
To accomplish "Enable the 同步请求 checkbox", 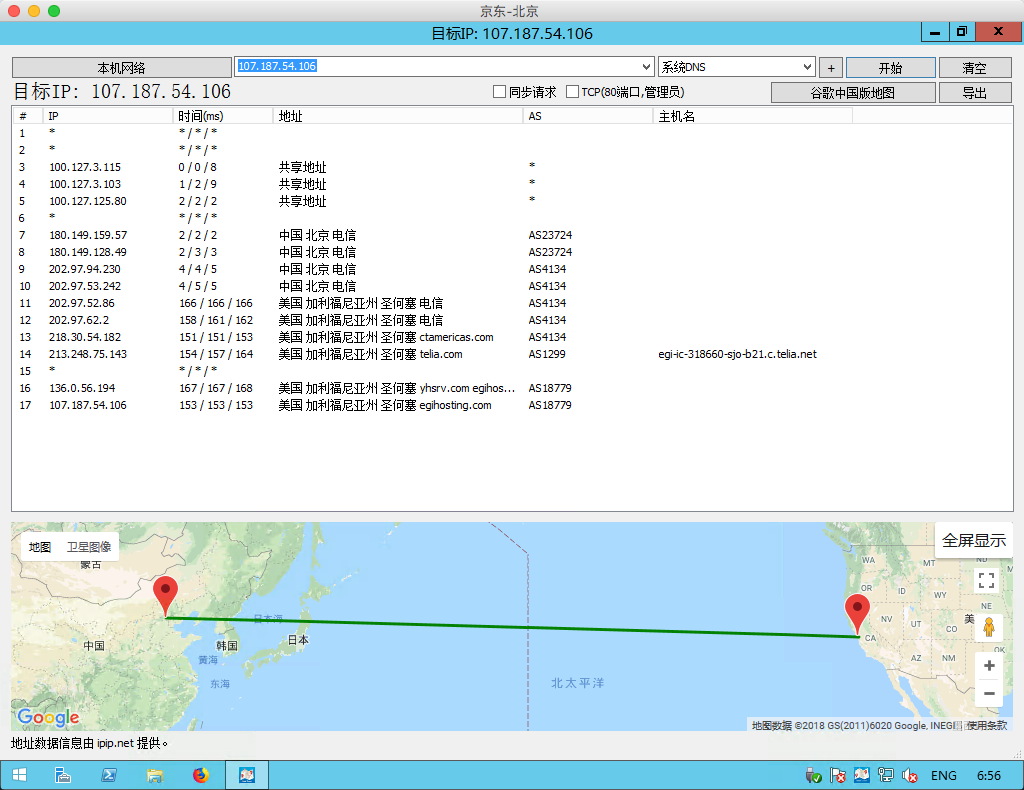I will (x=499, y=92).
